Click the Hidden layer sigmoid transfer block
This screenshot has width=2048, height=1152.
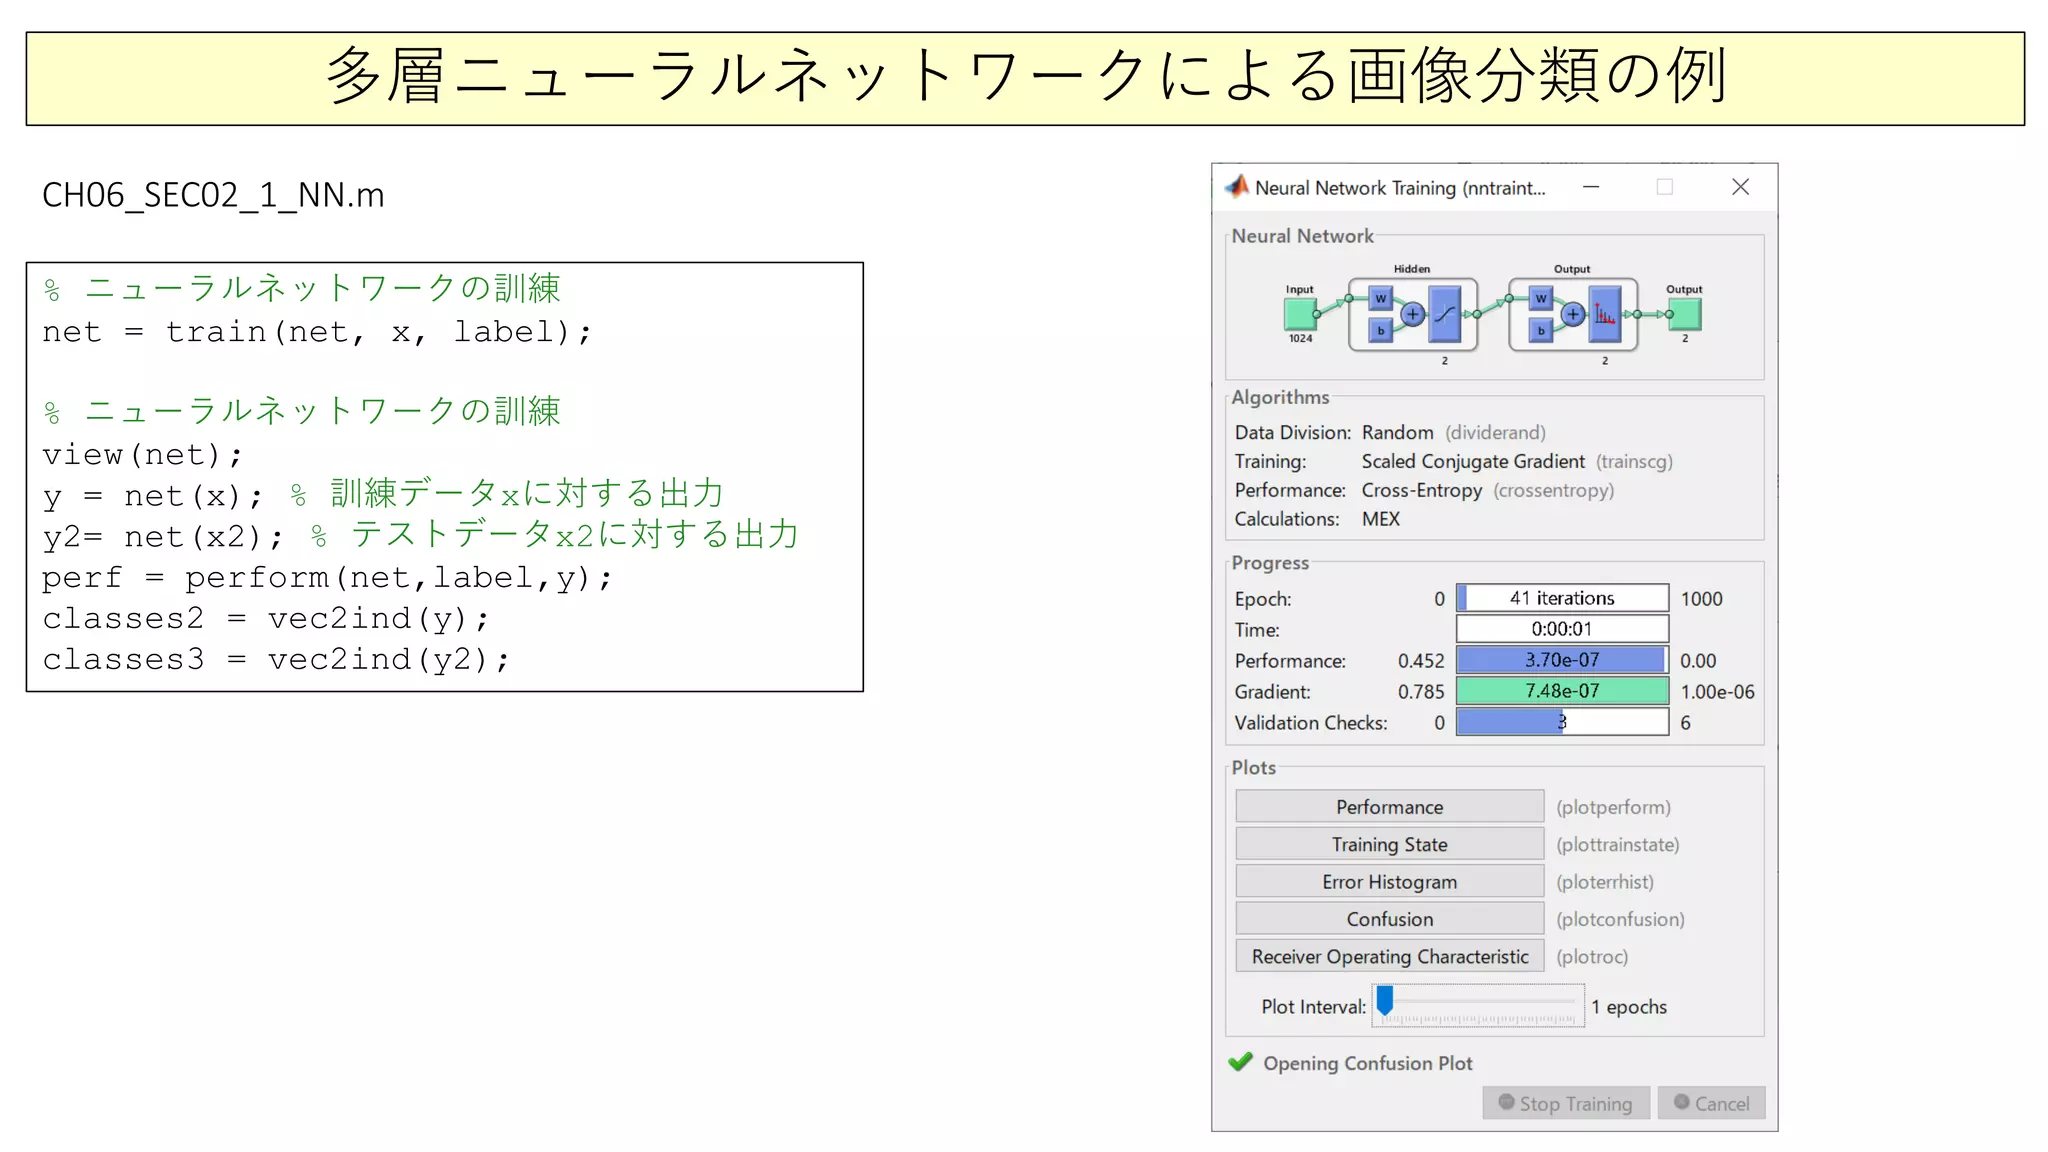1445,315
